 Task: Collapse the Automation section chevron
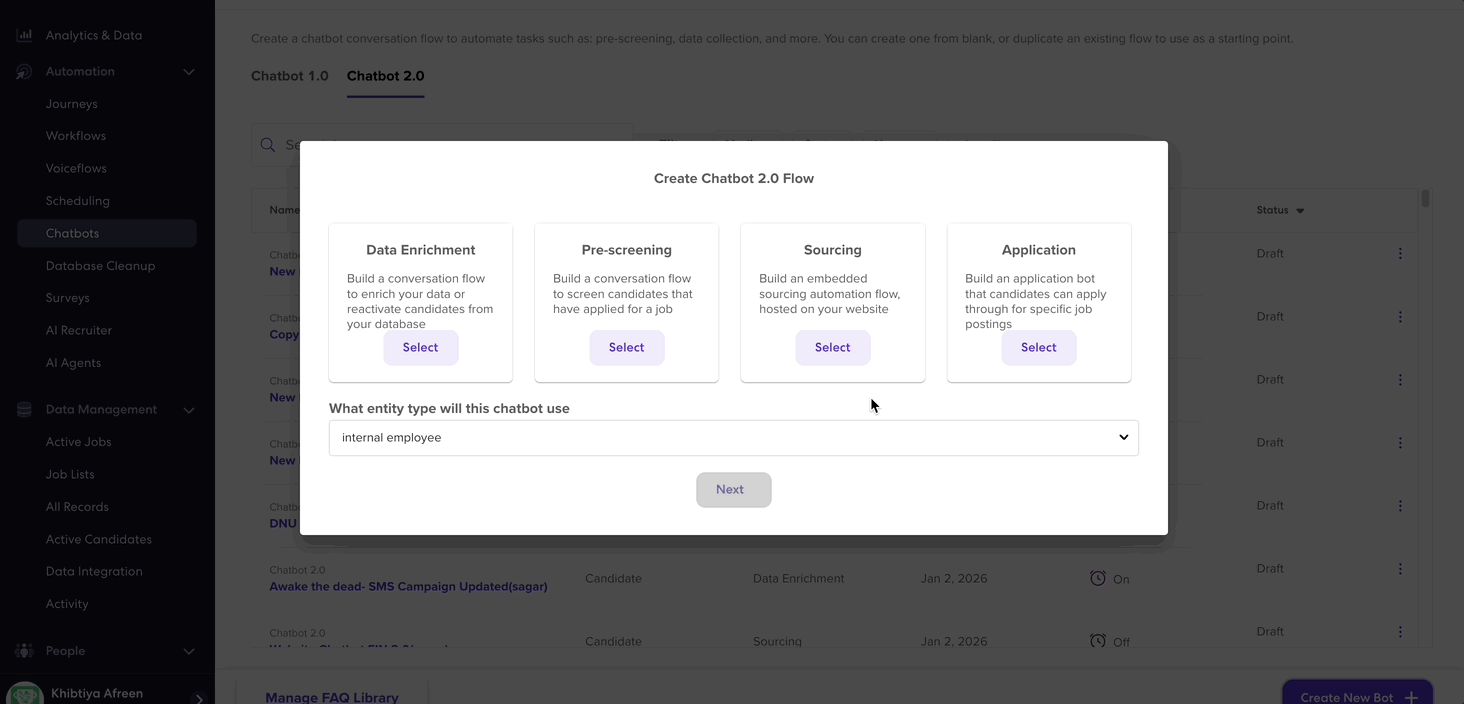189,72
